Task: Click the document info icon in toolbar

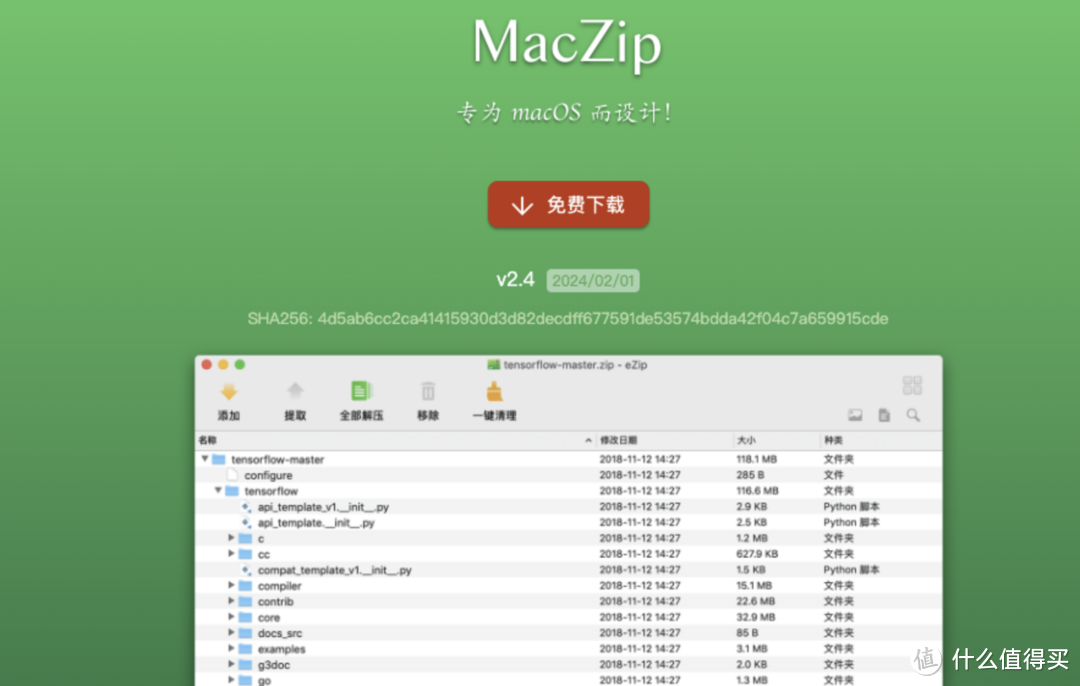Action: point(884,415)
